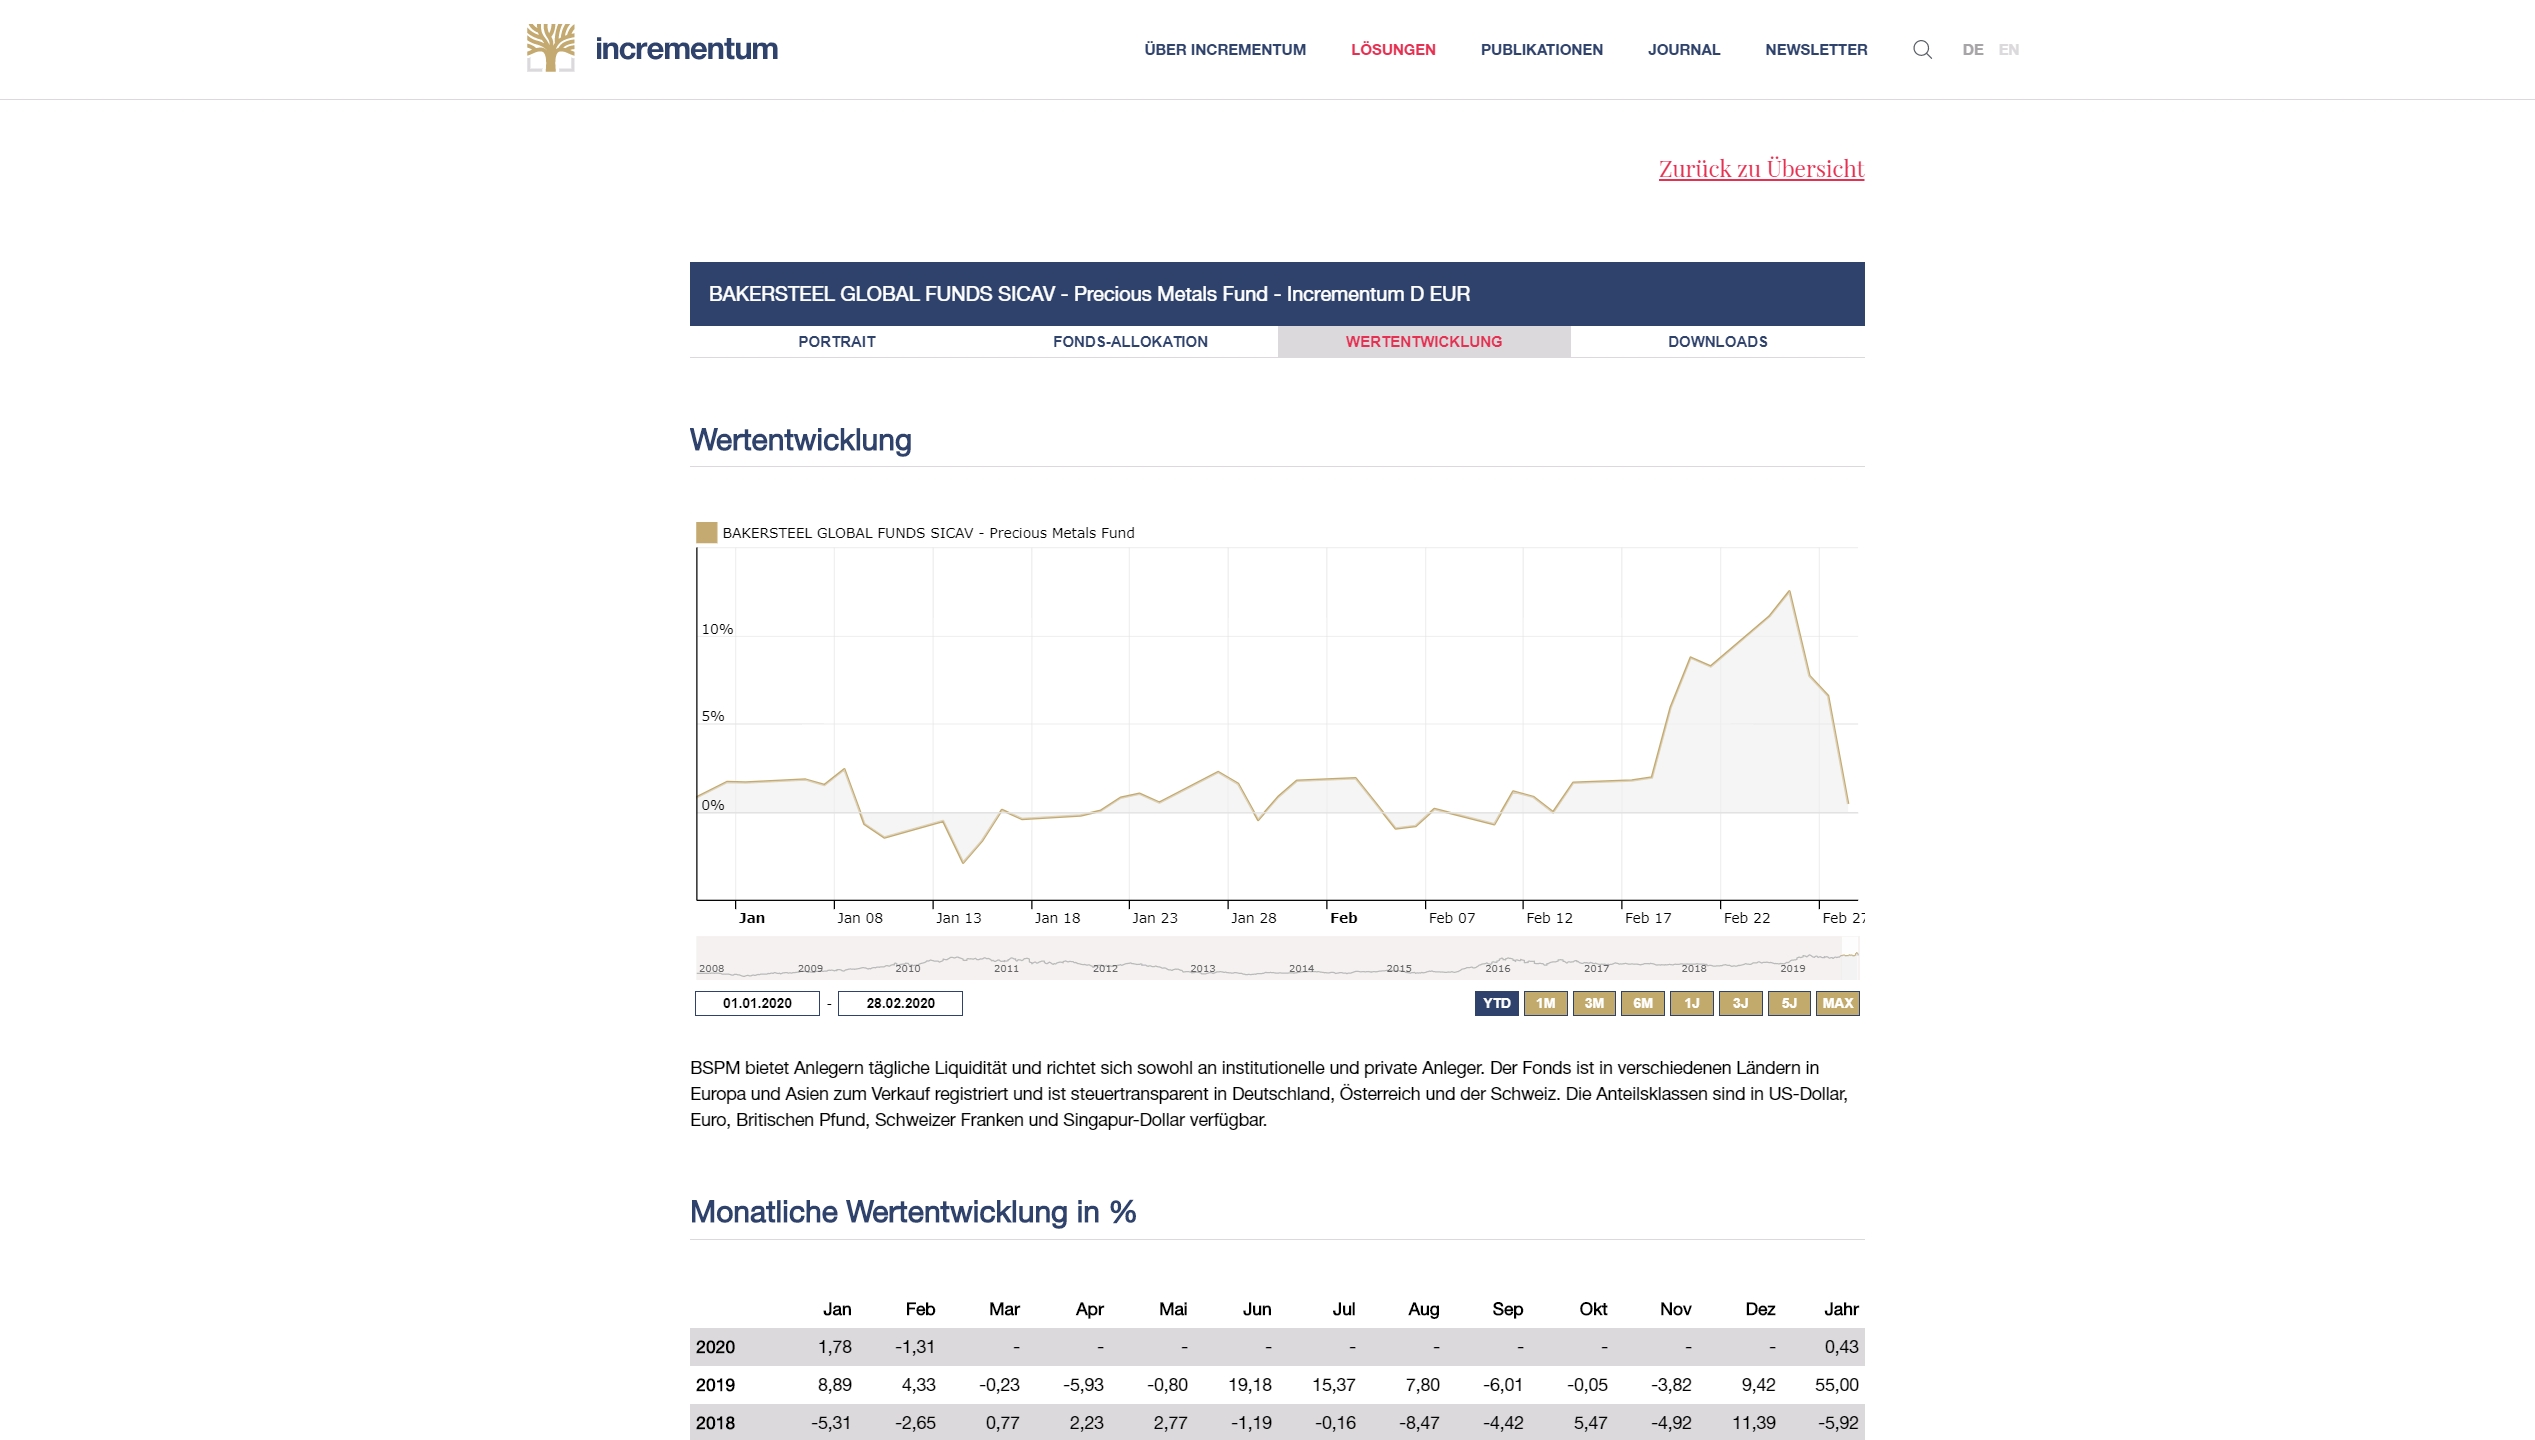Select the 3M range button
This screenshot has width=2535, height=1440.
point(1594,1003)
